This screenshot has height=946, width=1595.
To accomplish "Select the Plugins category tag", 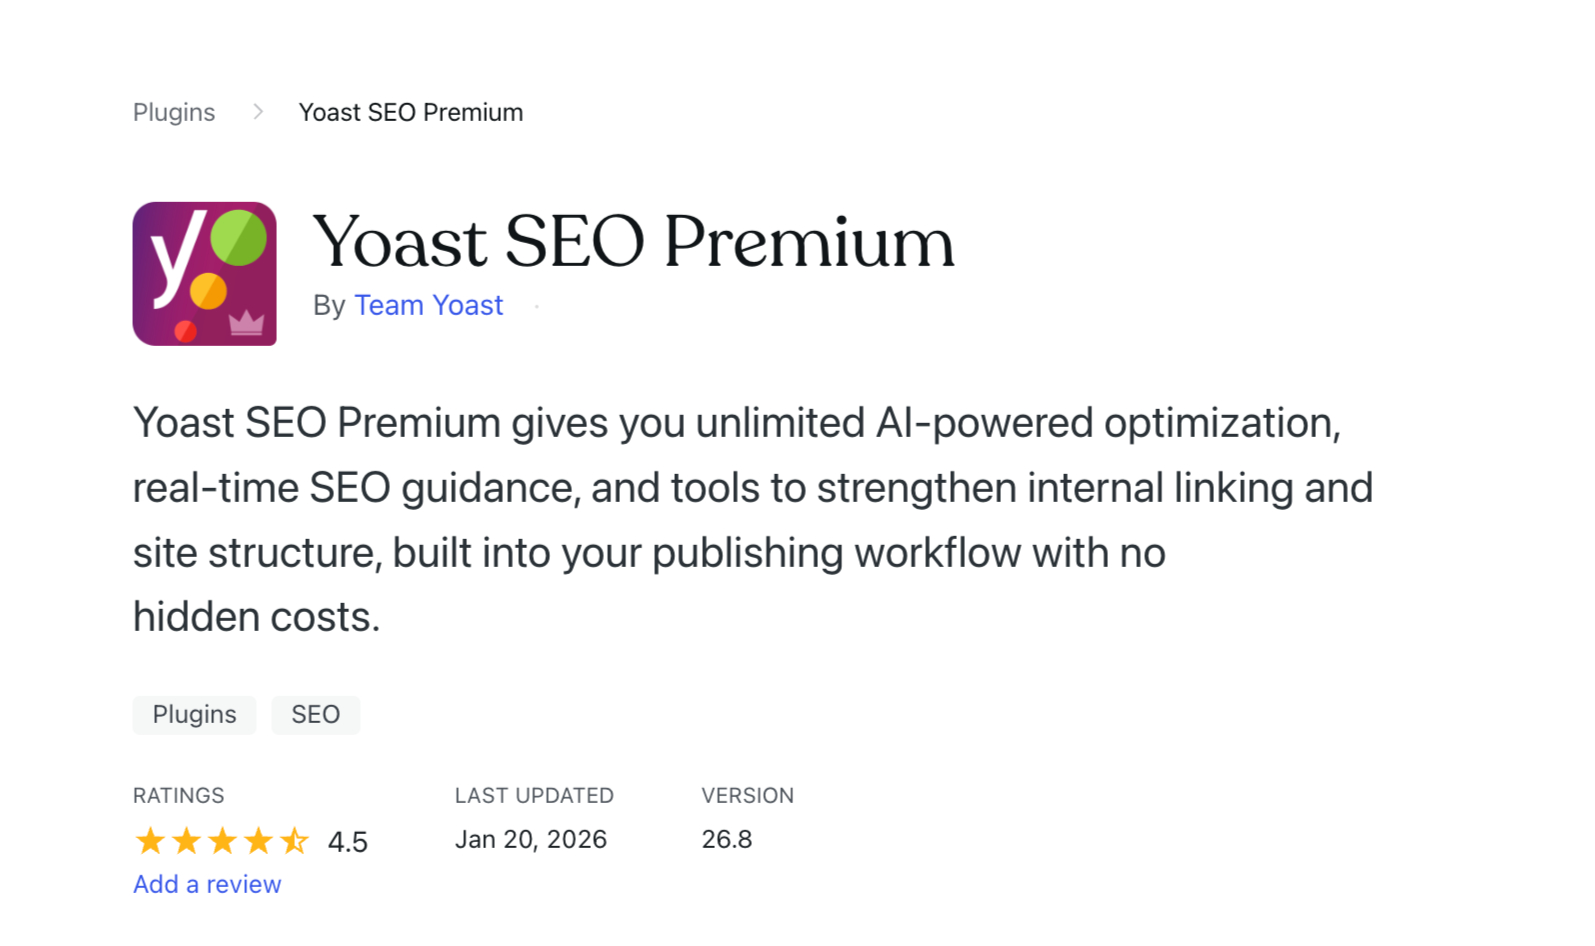I will coord(194,714).
